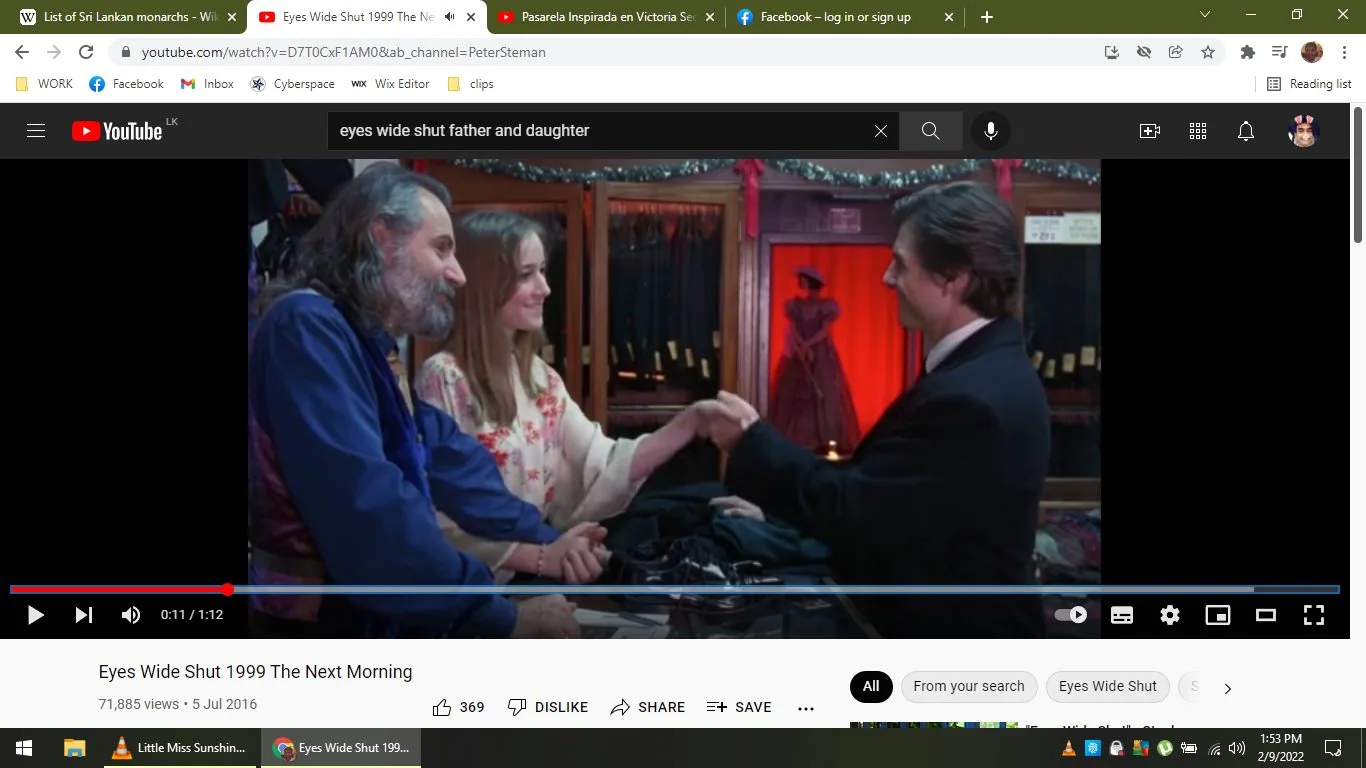Save the video to a playlist
Viewport: 1366px width, 768px height.
[x=739, y=707]
